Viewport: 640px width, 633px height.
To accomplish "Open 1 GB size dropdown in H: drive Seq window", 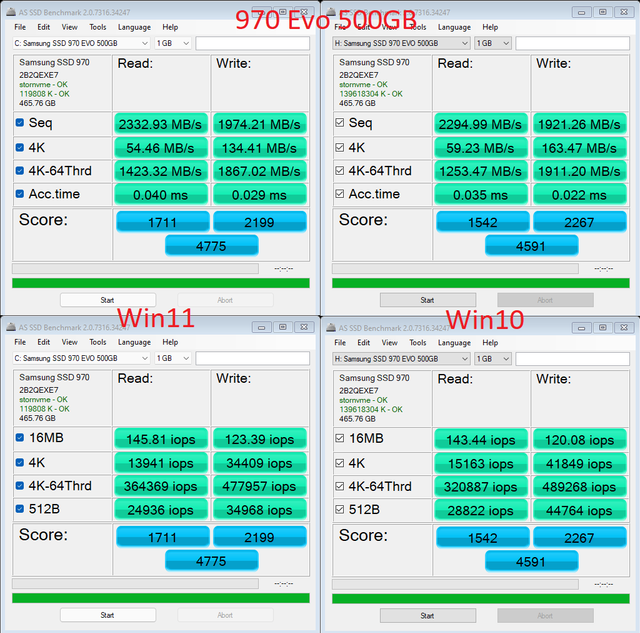I will click(x=493, y=43).
